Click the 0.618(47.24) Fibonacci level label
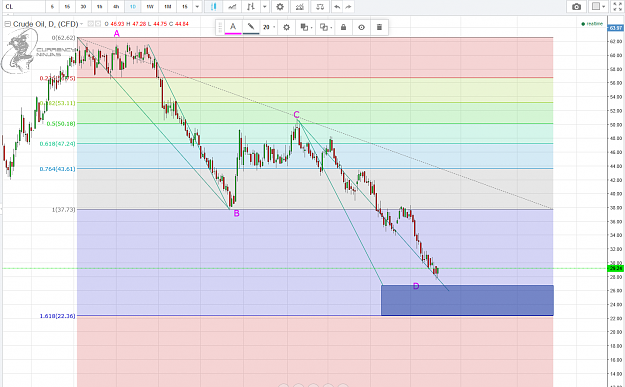Image resolution: width=625 pixels, height=387 pixels. [x=57, y=143]
